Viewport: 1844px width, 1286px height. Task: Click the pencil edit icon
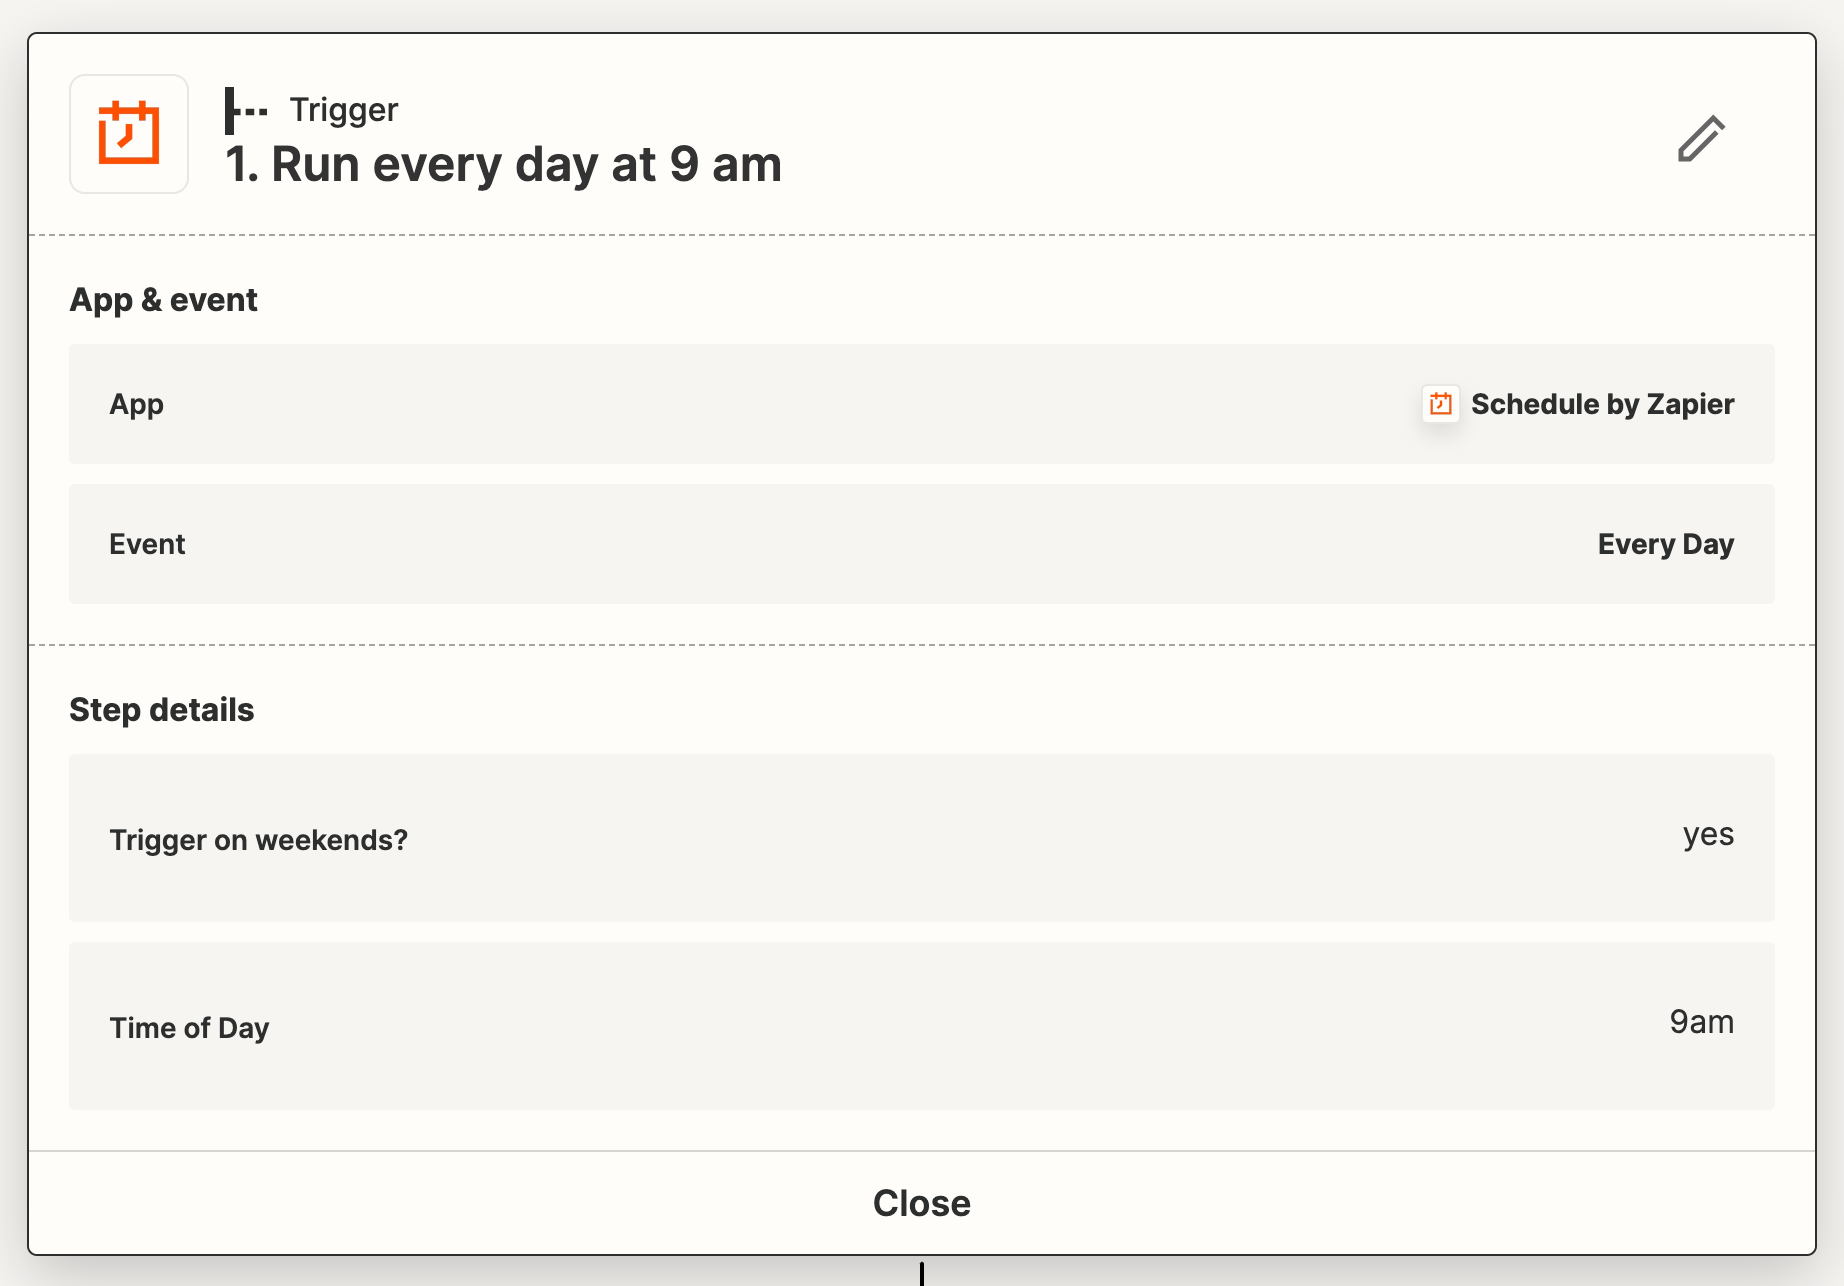tap(1701, 138)
